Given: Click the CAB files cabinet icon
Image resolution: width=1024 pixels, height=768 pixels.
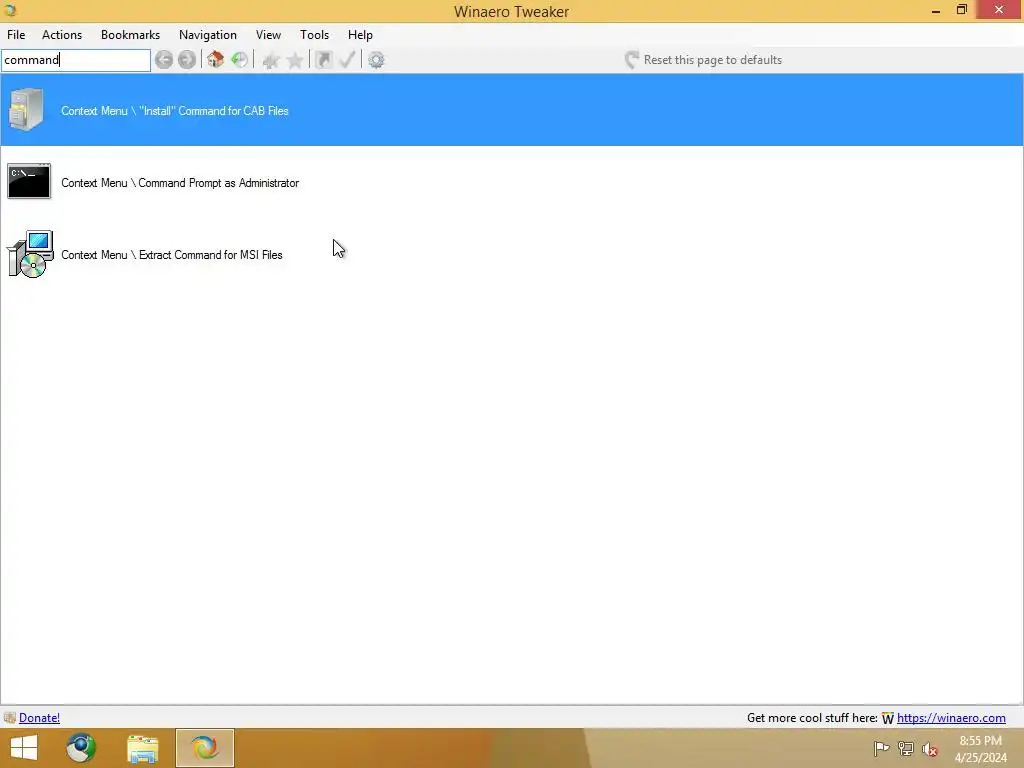Looking at the screenshot, I should tap(27, 109).
